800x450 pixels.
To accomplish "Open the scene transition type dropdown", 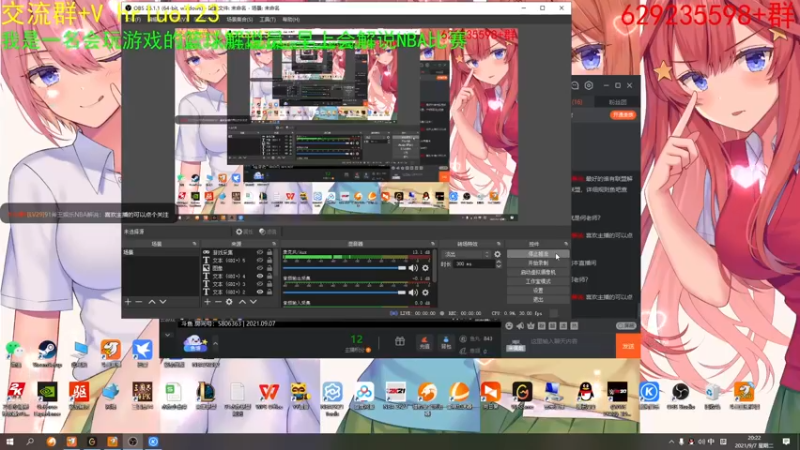I will click(466, 254).
